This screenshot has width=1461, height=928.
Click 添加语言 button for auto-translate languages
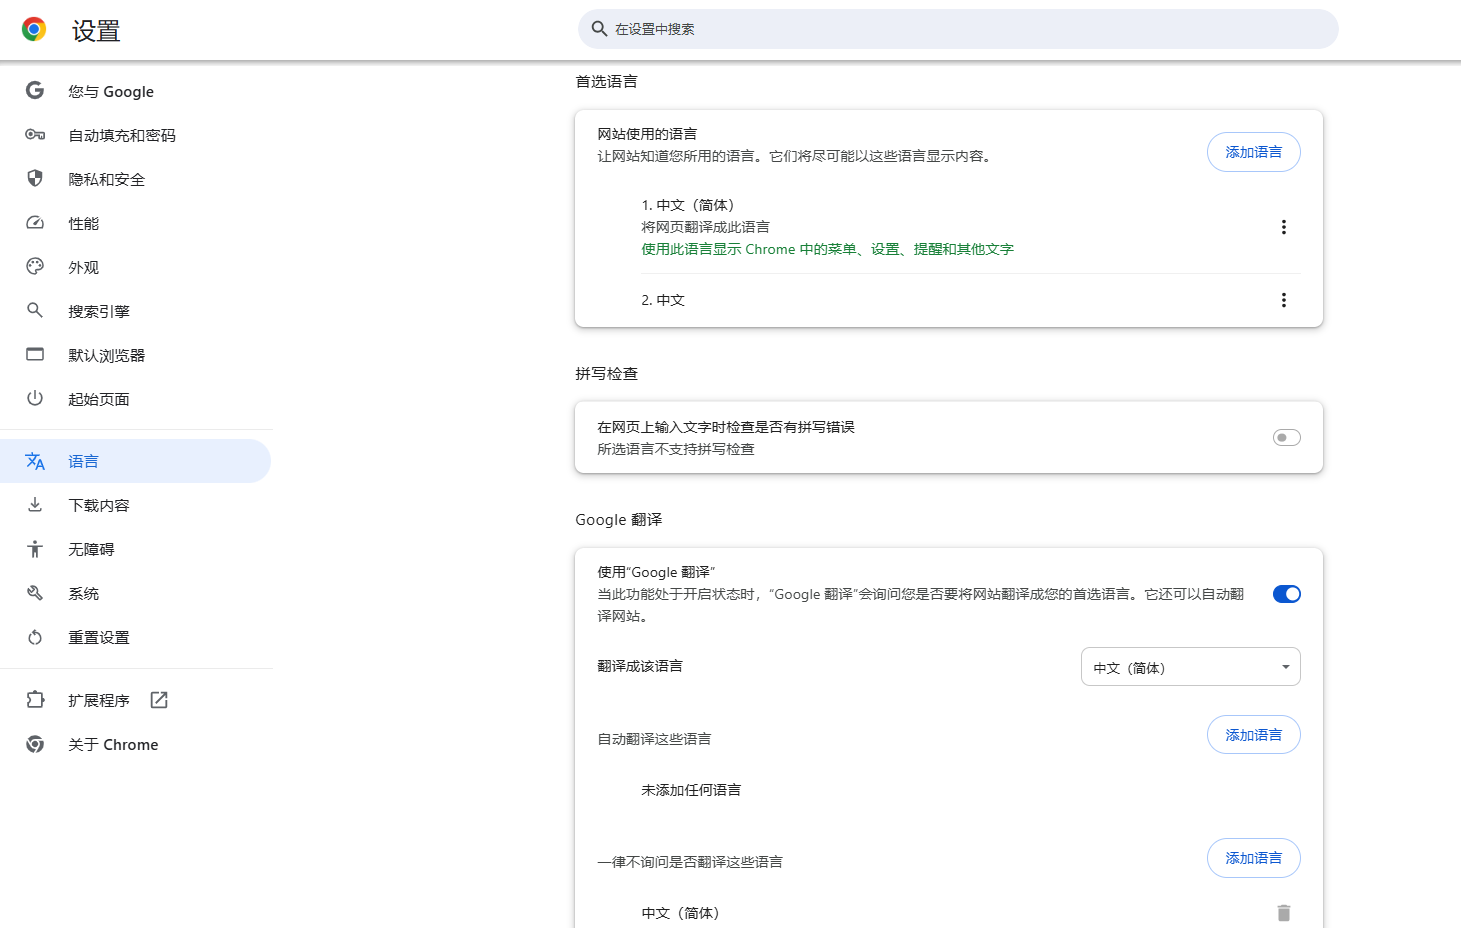coord(1254,735)
